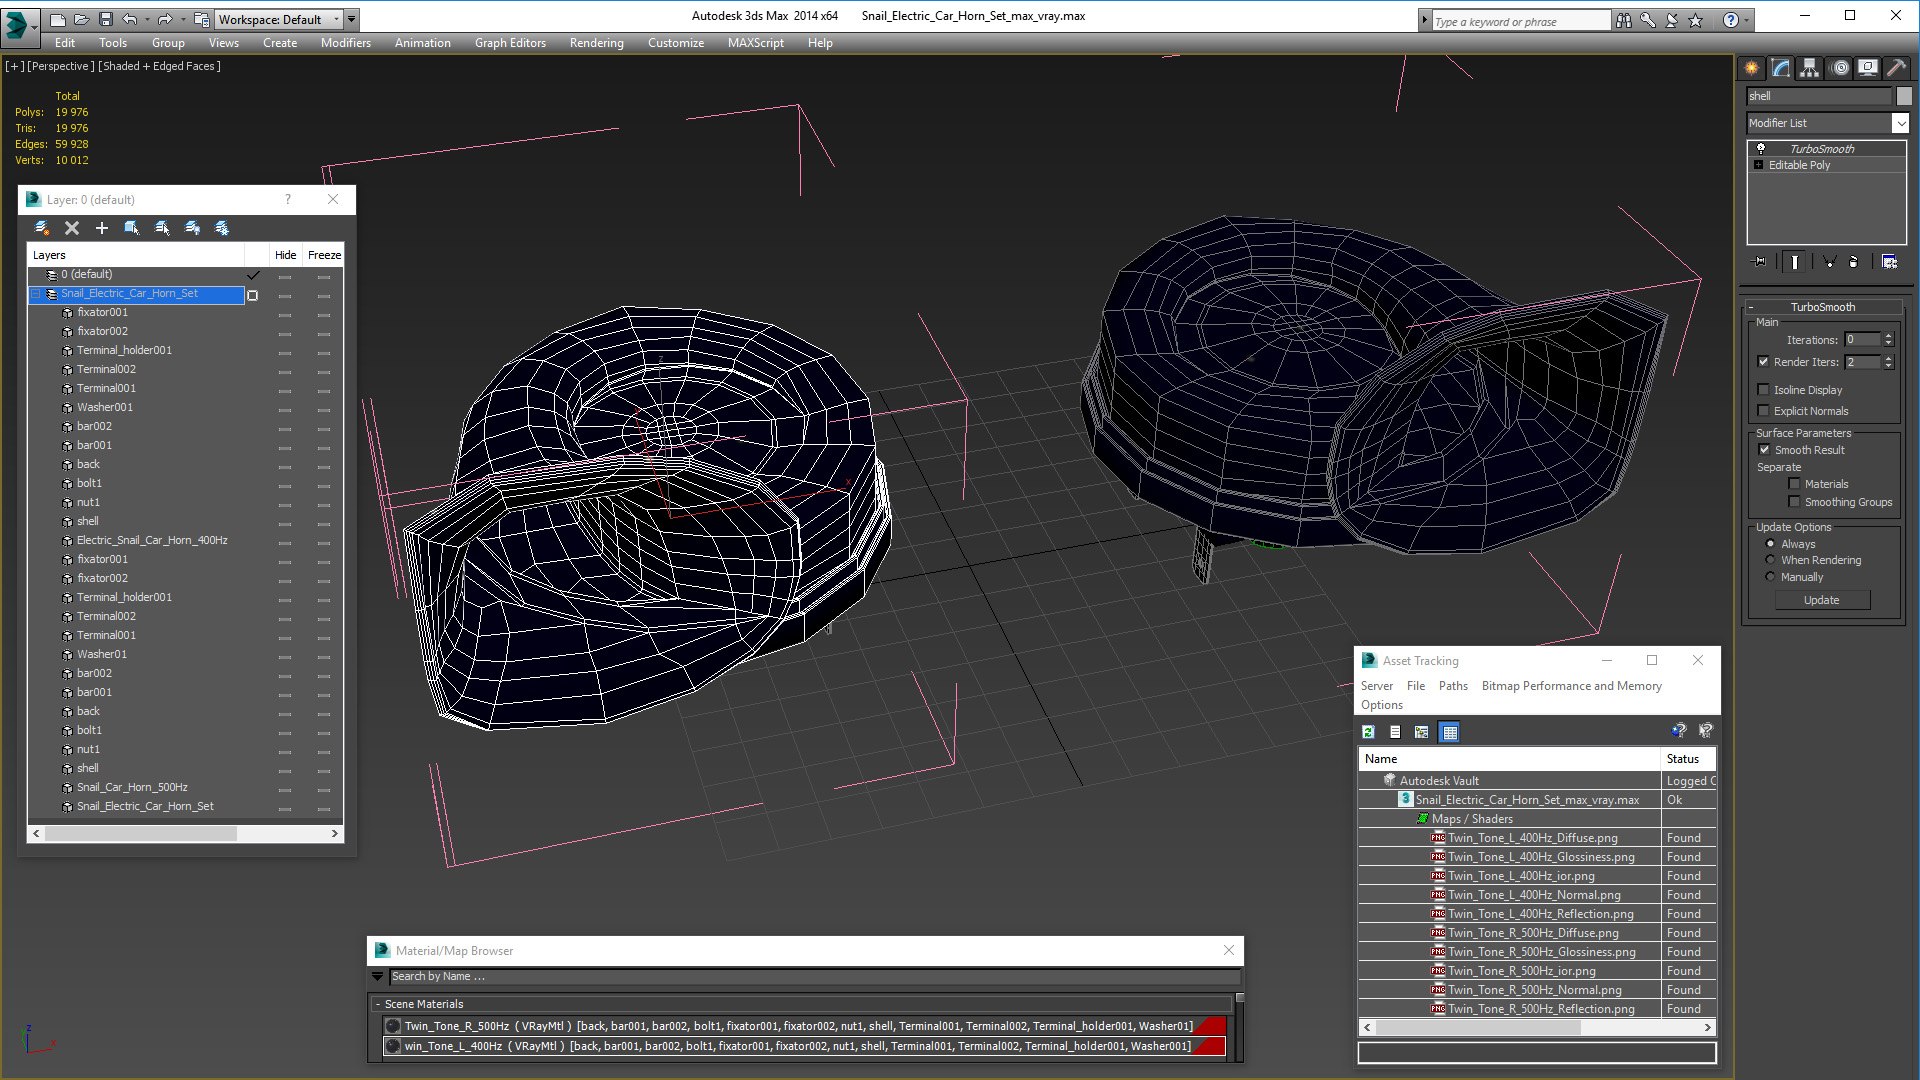Open the Create command panel tab
Screen dimensions: 1920x1080
1751,68
